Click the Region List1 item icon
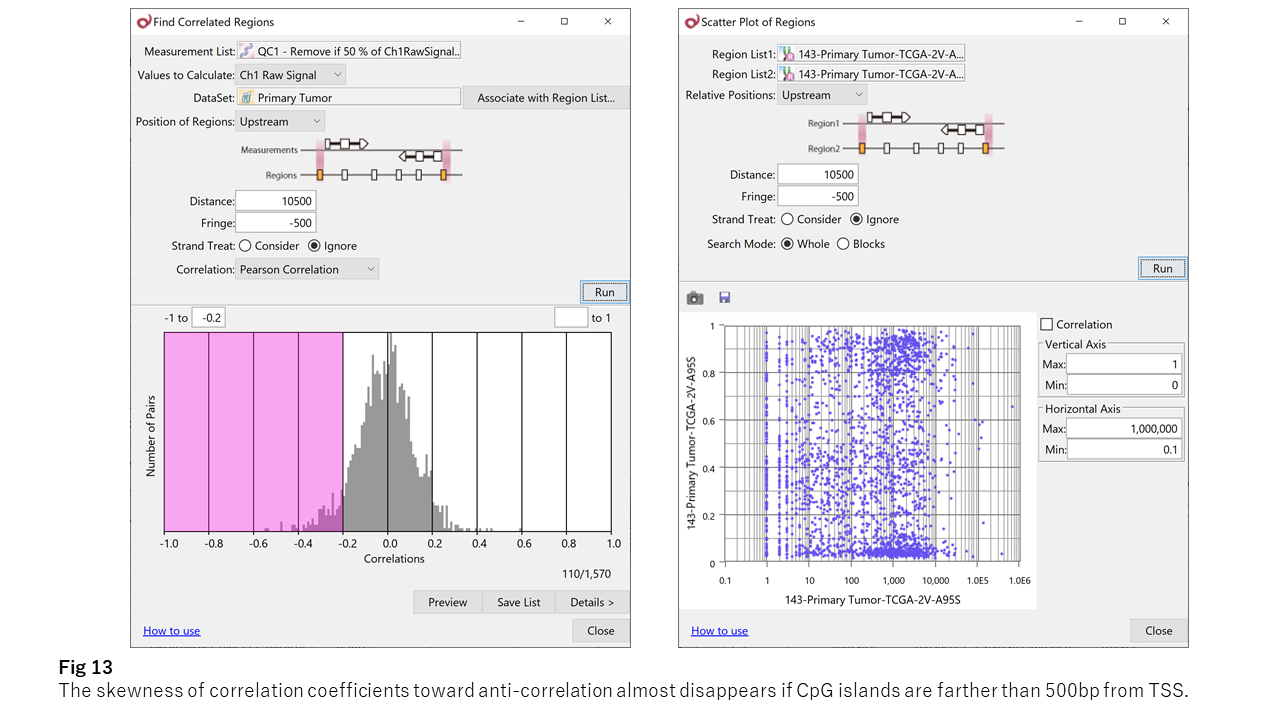The image size is (1280, 720). point(787,54)
